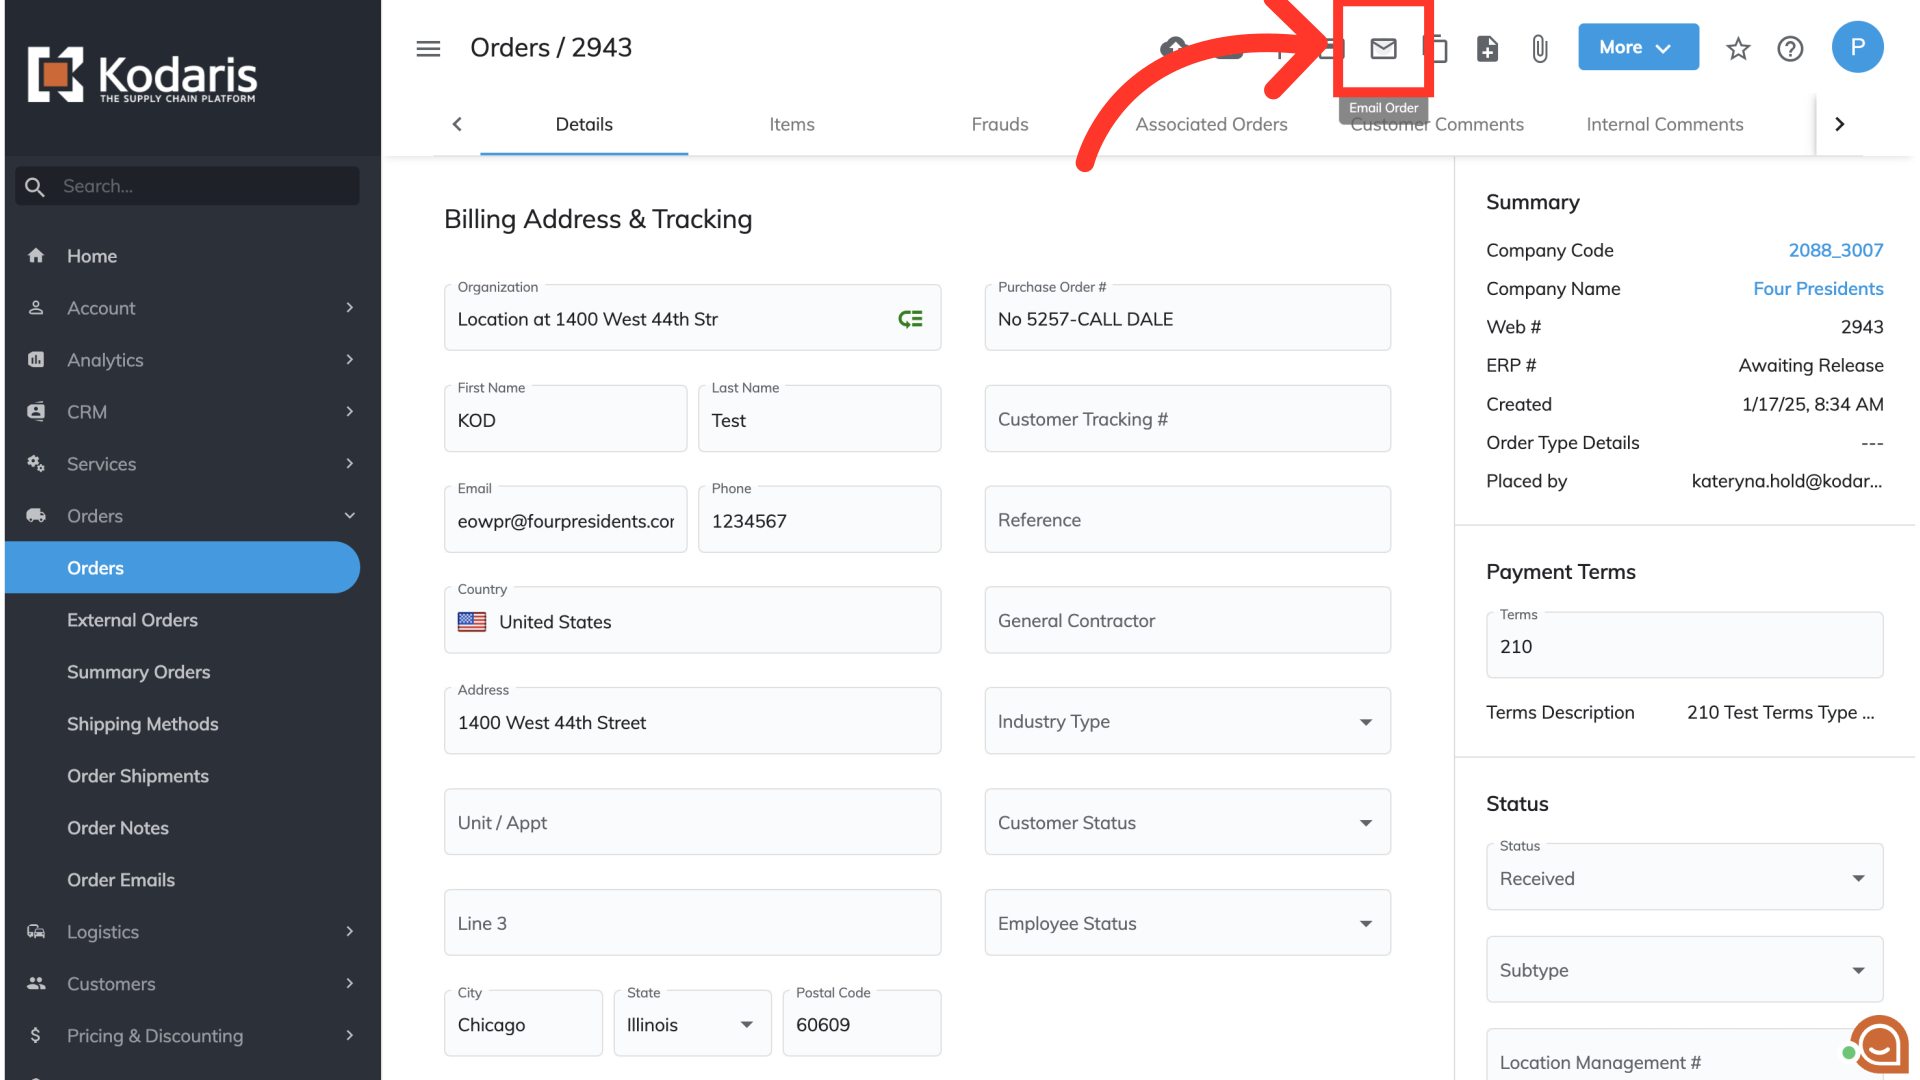Image resolution: width=1920 pixels, height=1080 pixels.
Task: Toggle sidebar with hamburger menu icon
Action: click(428, 48)
